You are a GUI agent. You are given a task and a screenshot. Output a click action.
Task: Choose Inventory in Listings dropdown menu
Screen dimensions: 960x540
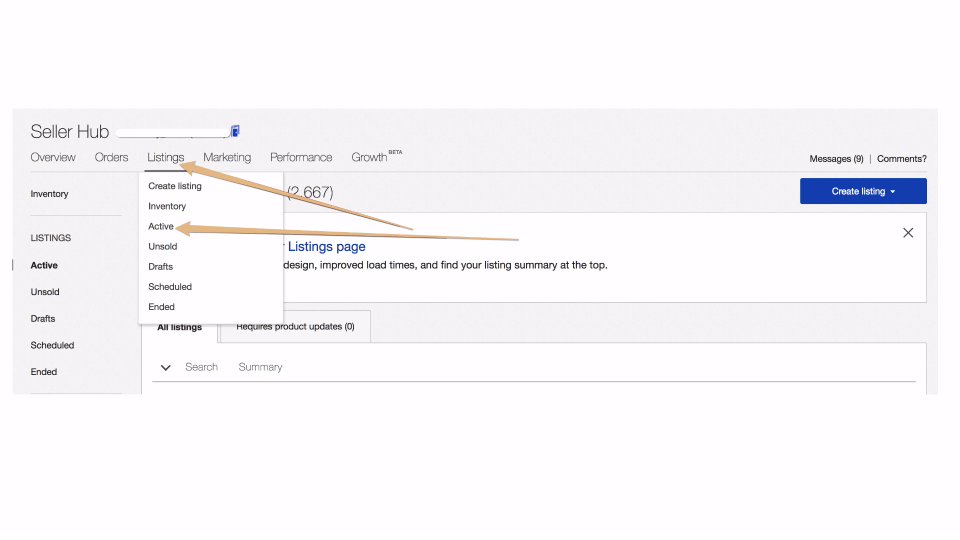pyautogui.click(x=167, y=206)
